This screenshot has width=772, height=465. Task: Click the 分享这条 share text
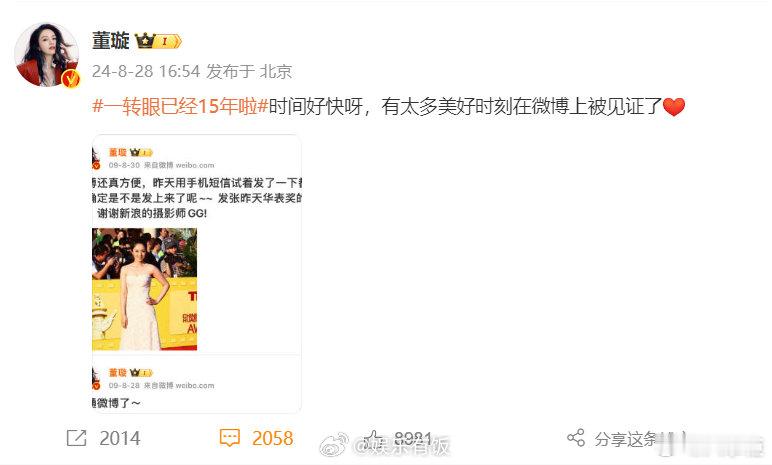point(625,438)
